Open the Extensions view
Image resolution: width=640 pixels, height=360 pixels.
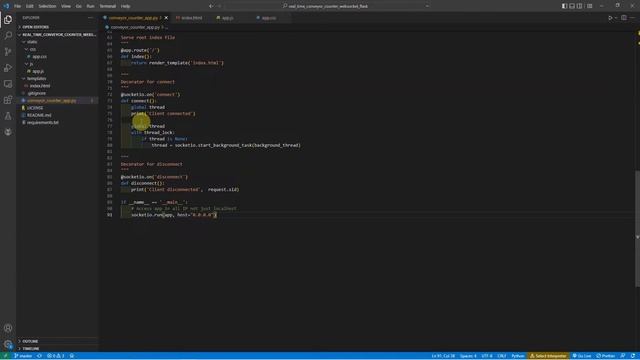(8, 100)
